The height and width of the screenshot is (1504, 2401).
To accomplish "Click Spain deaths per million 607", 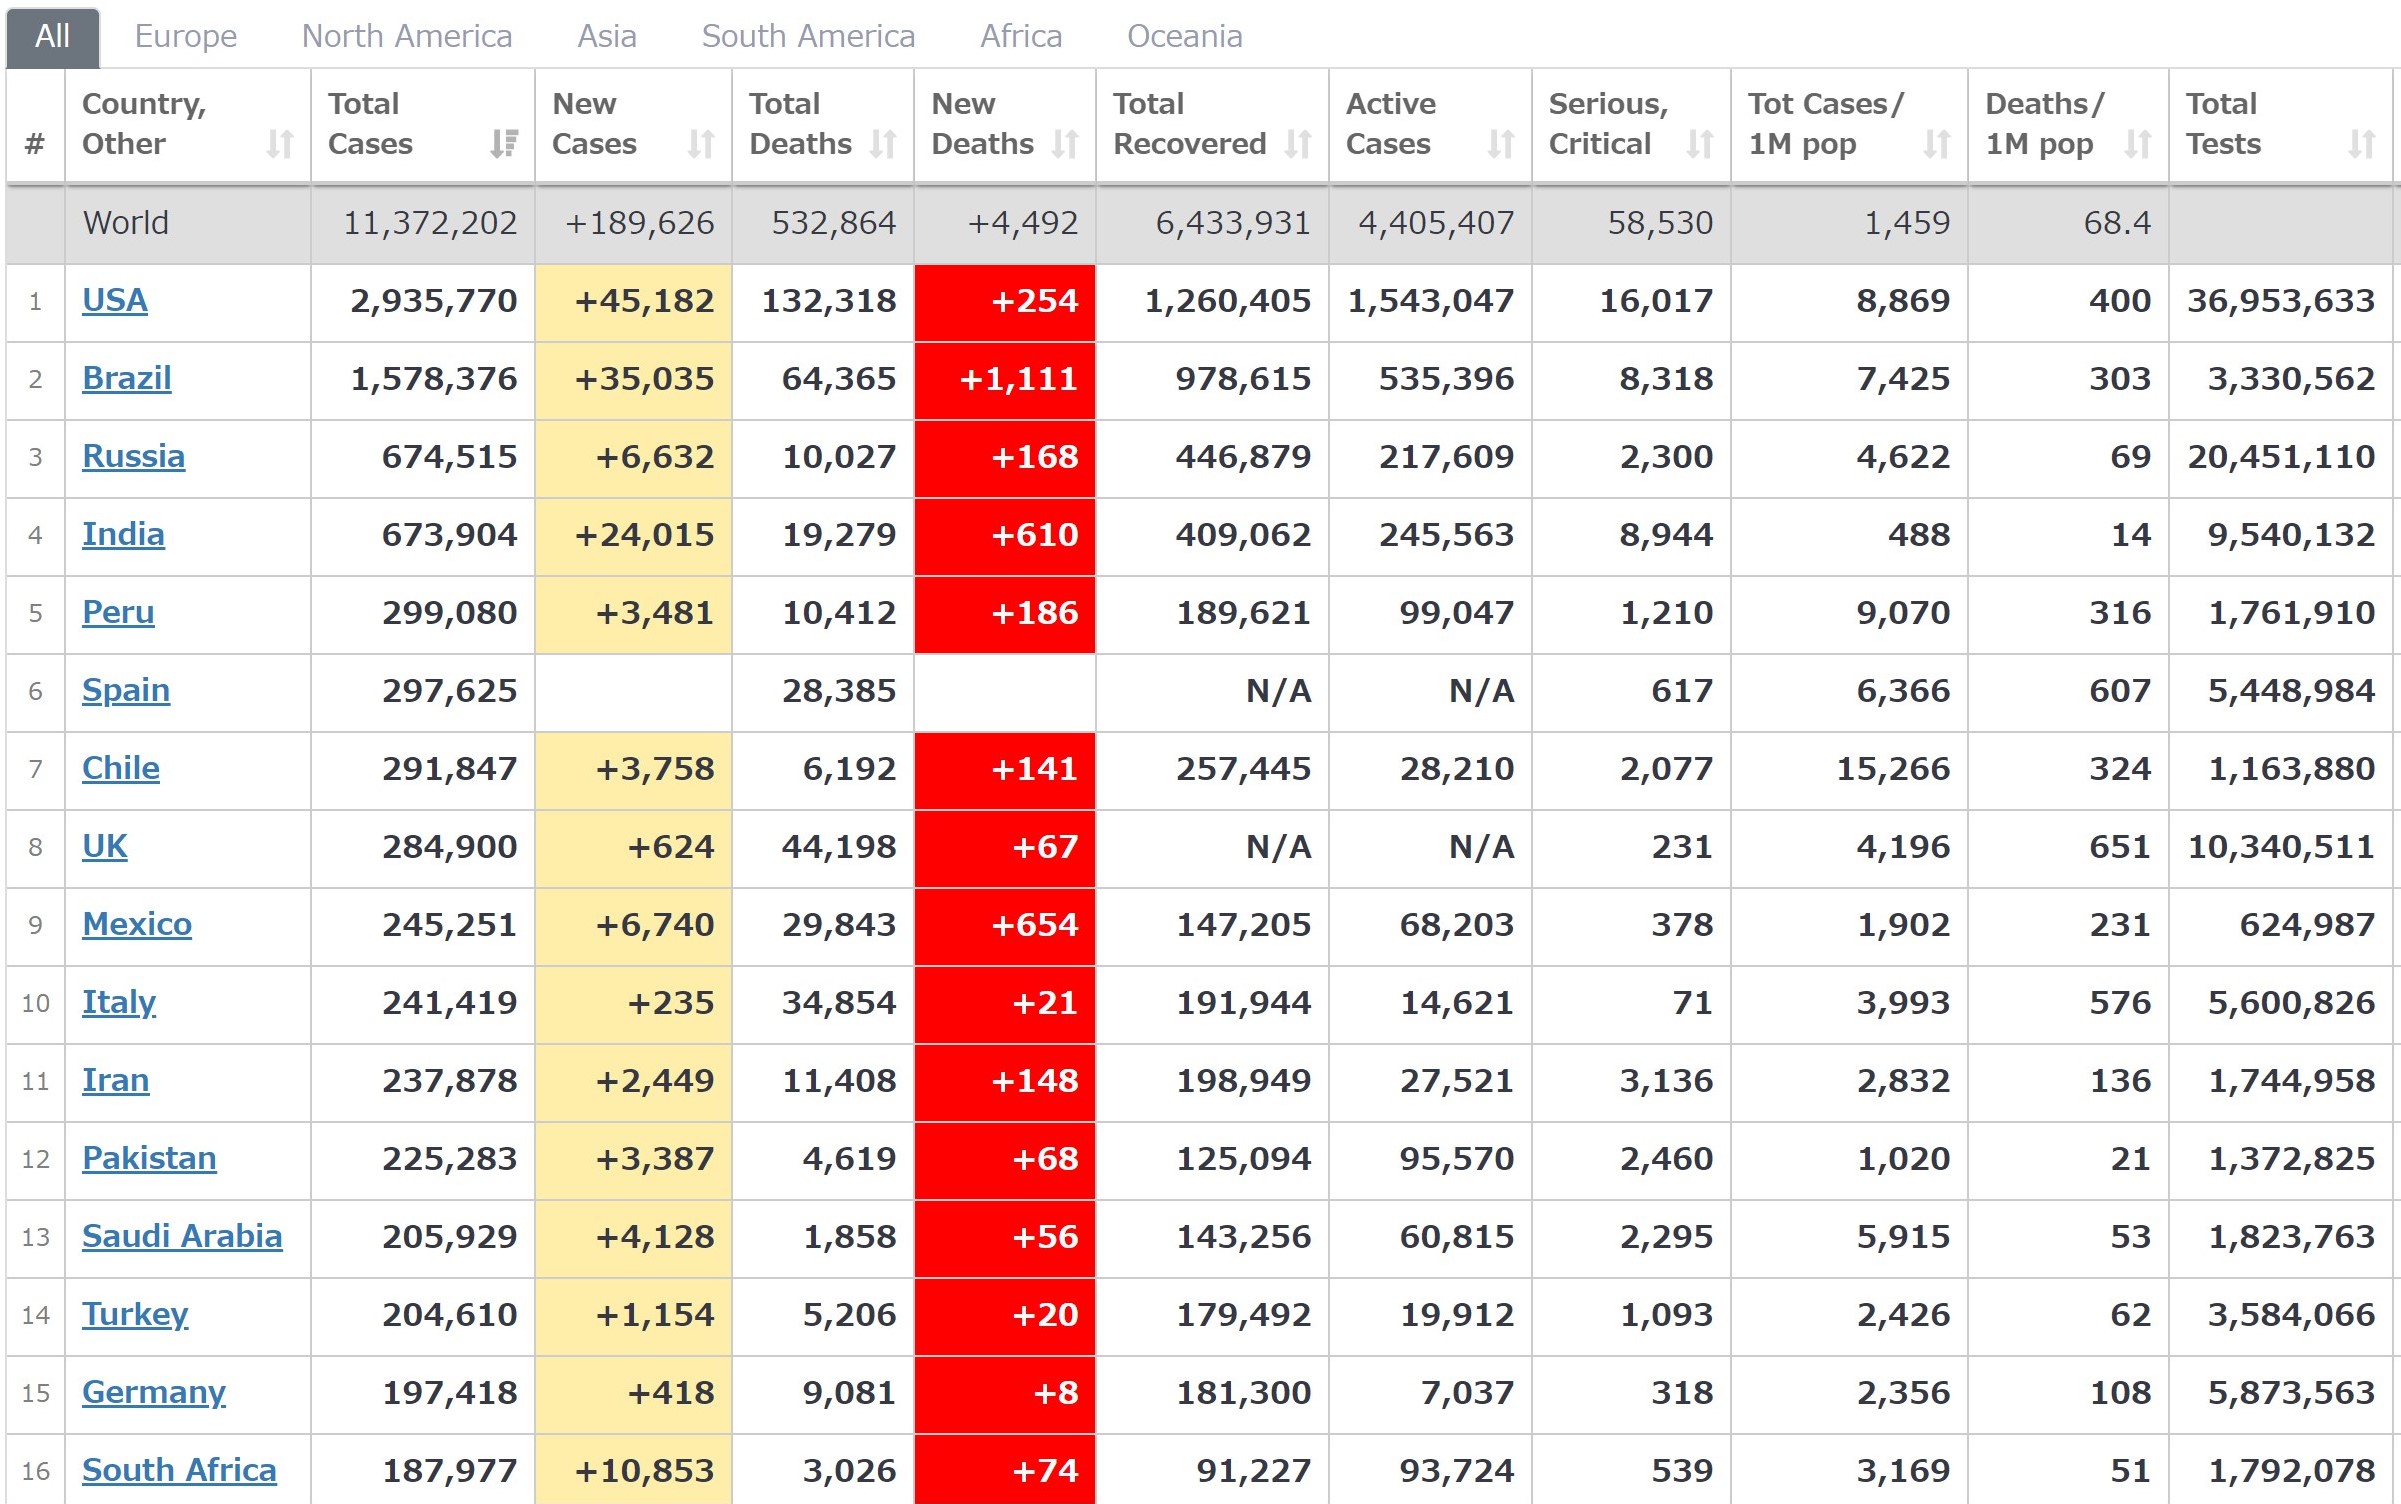I will (x=2120, y=690).
